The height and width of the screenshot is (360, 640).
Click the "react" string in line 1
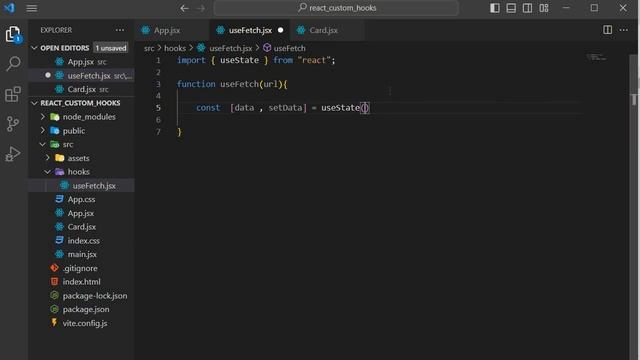[314, 60]
